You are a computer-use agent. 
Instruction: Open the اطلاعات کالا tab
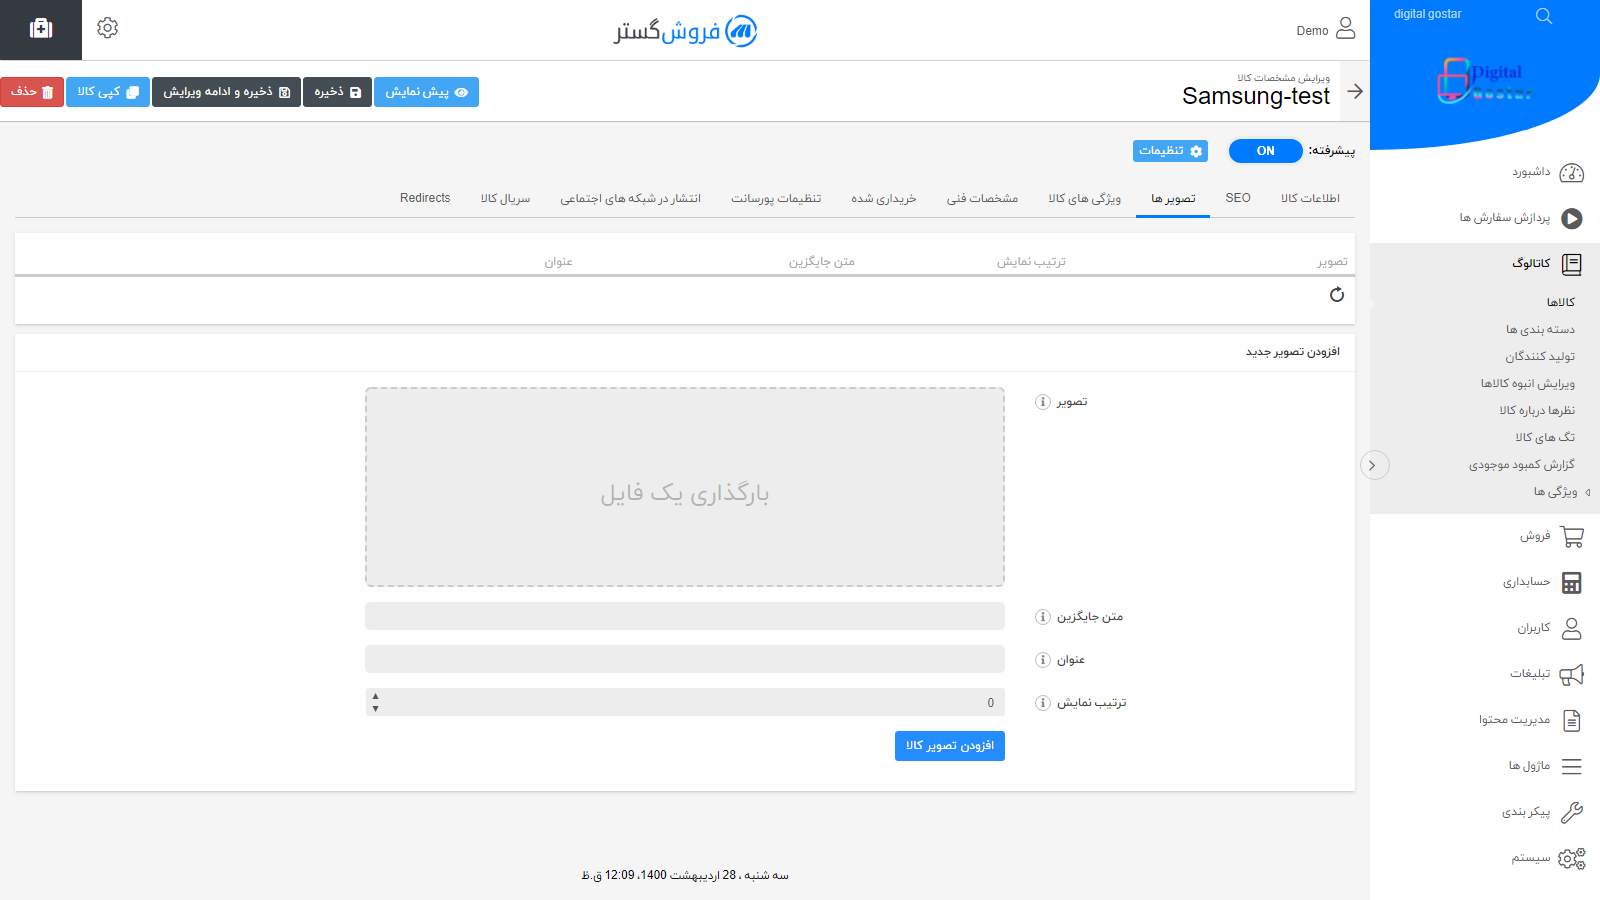coord(1310,198)
